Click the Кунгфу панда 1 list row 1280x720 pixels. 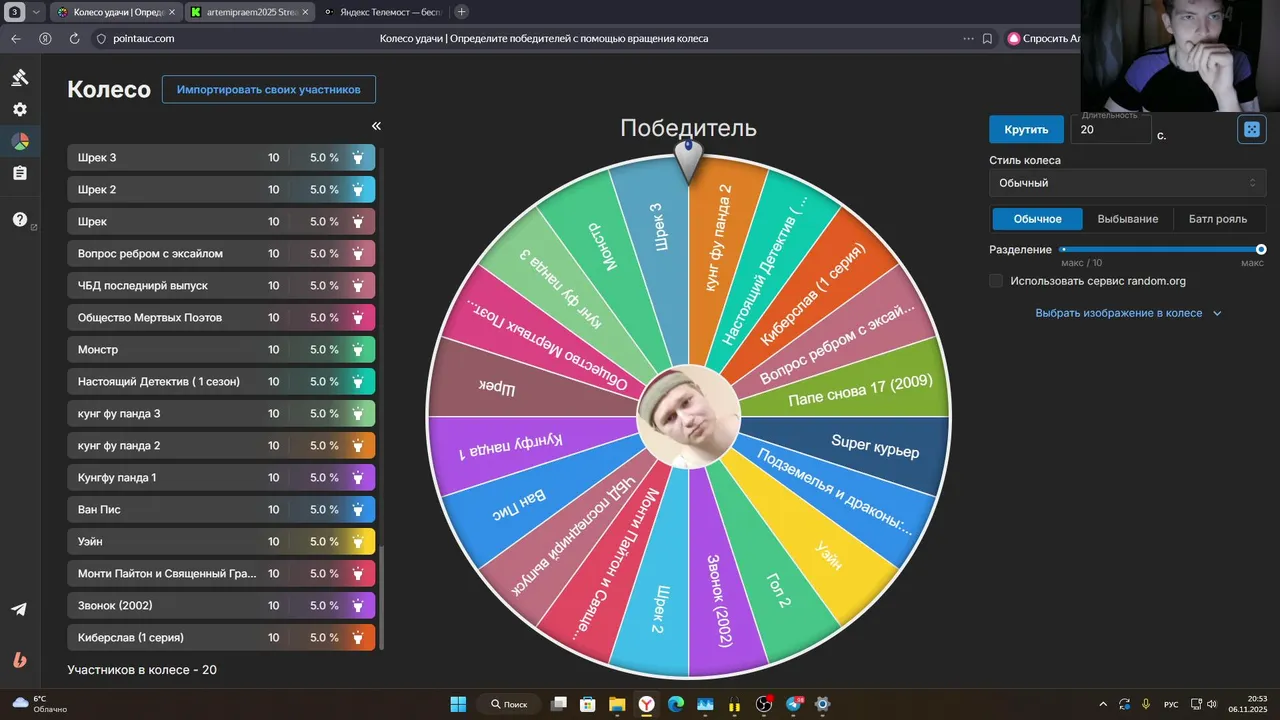(x=221, y=478)
